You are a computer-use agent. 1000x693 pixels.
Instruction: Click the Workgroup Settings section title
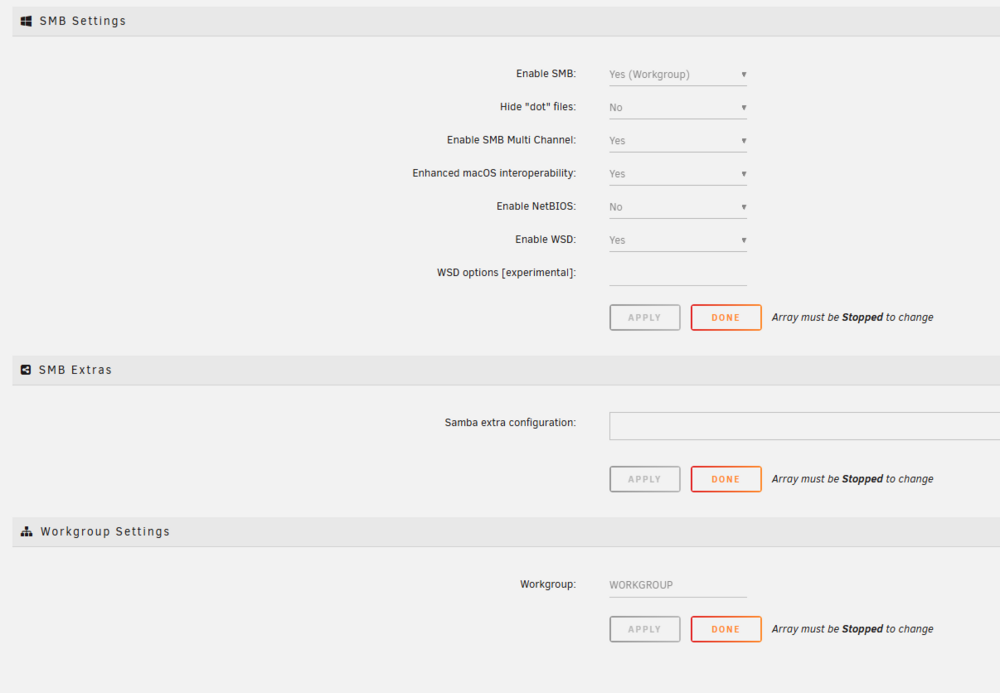(105, 532)
